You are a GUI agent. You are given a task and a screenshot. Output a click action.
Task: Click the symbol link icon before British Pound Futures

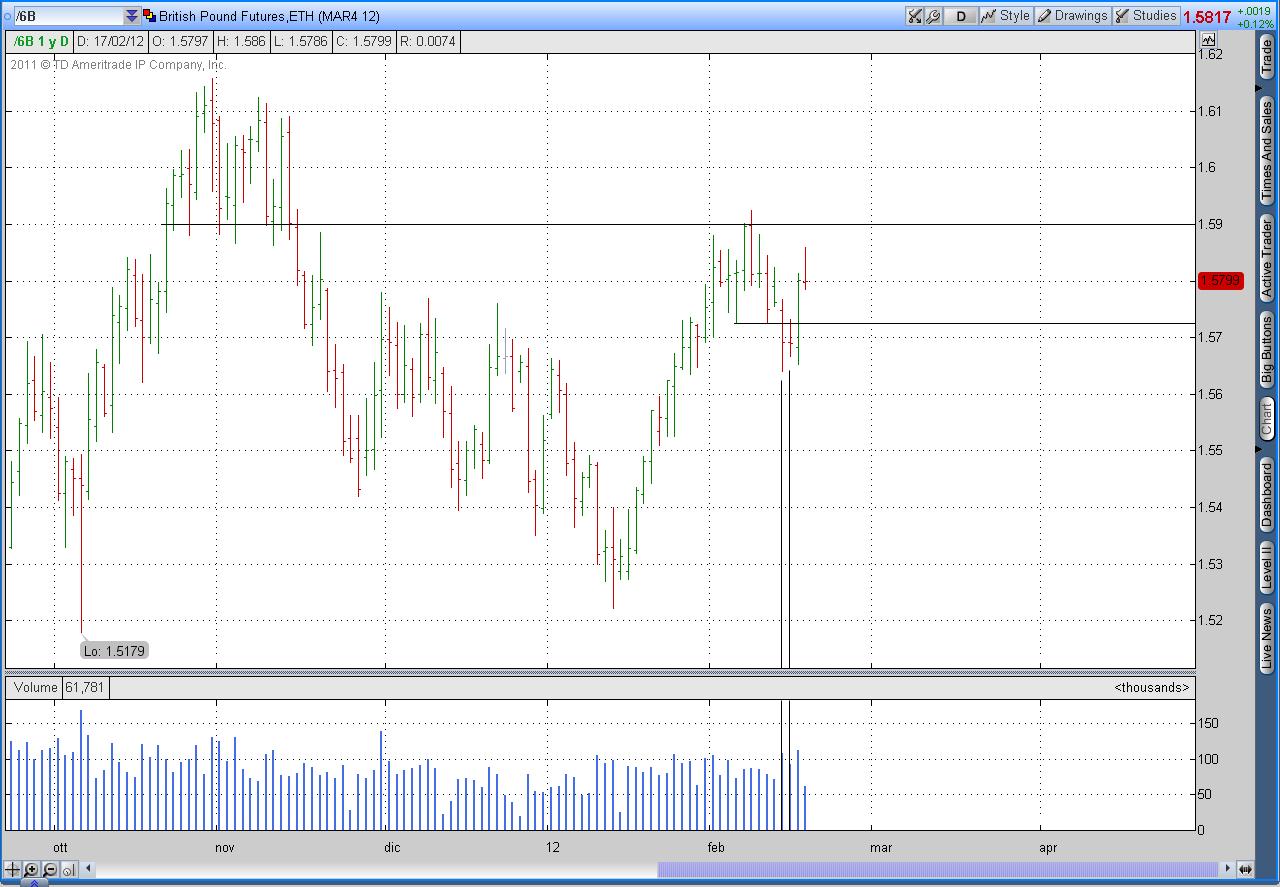pos(150,16)
